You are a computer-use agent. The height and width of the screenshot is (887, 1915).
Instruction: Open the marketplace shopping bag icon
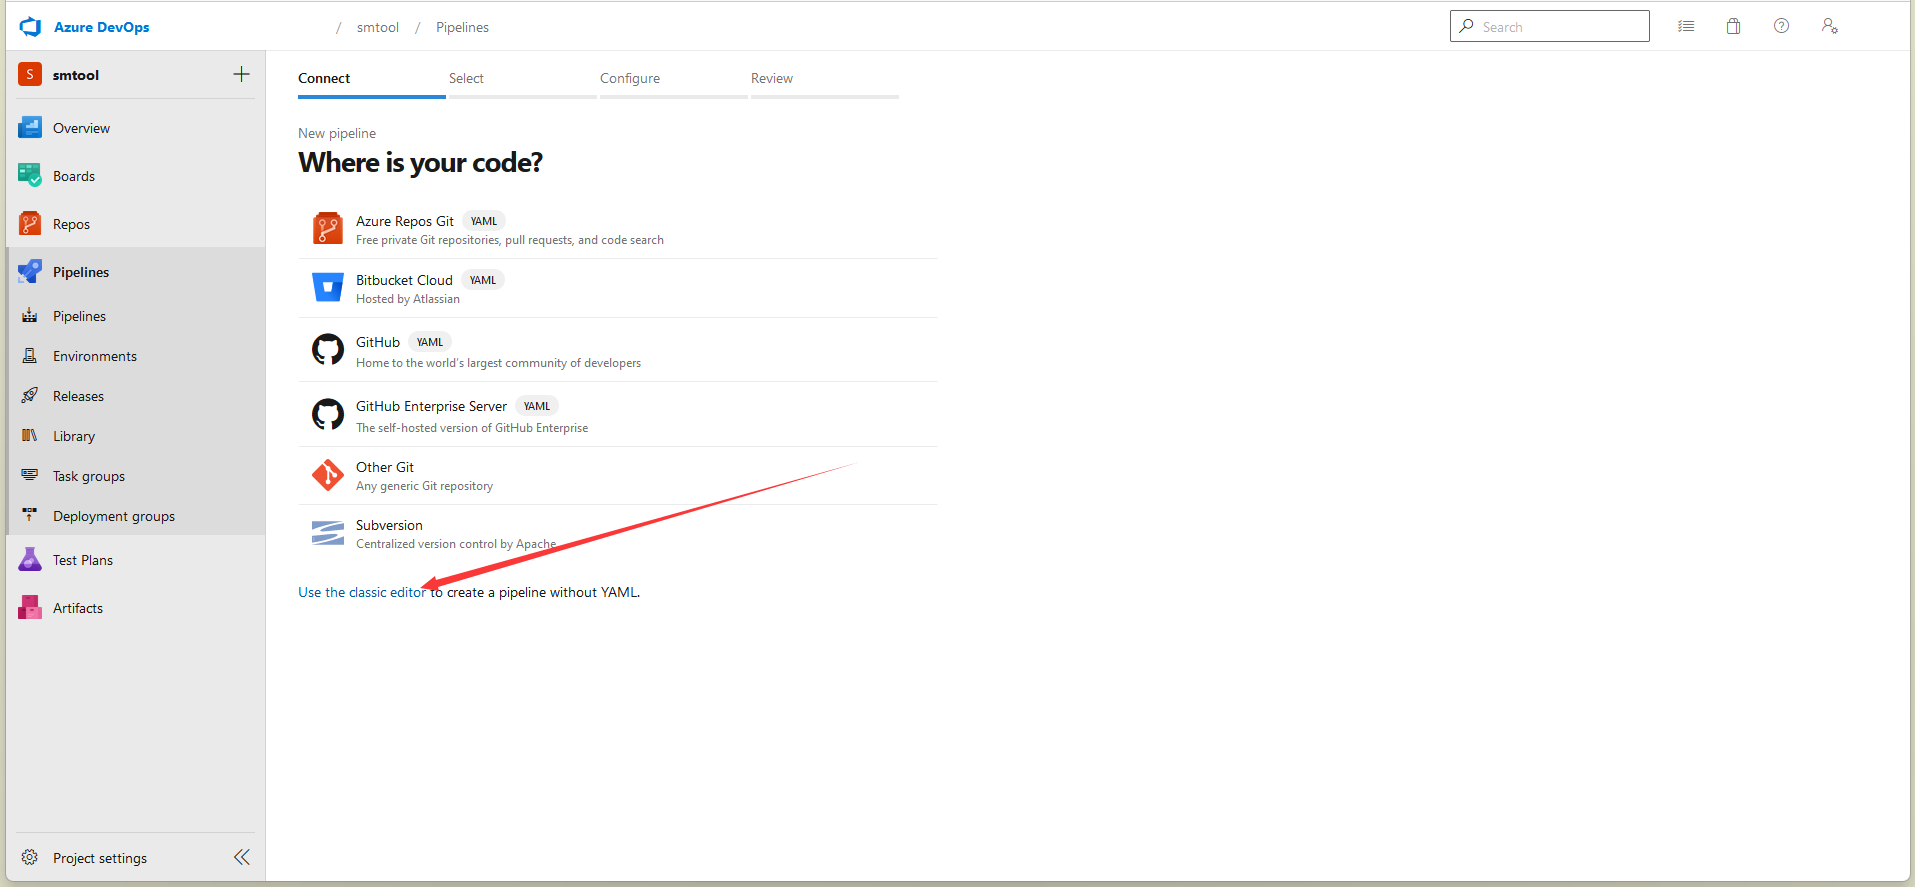click(1733, 26)
